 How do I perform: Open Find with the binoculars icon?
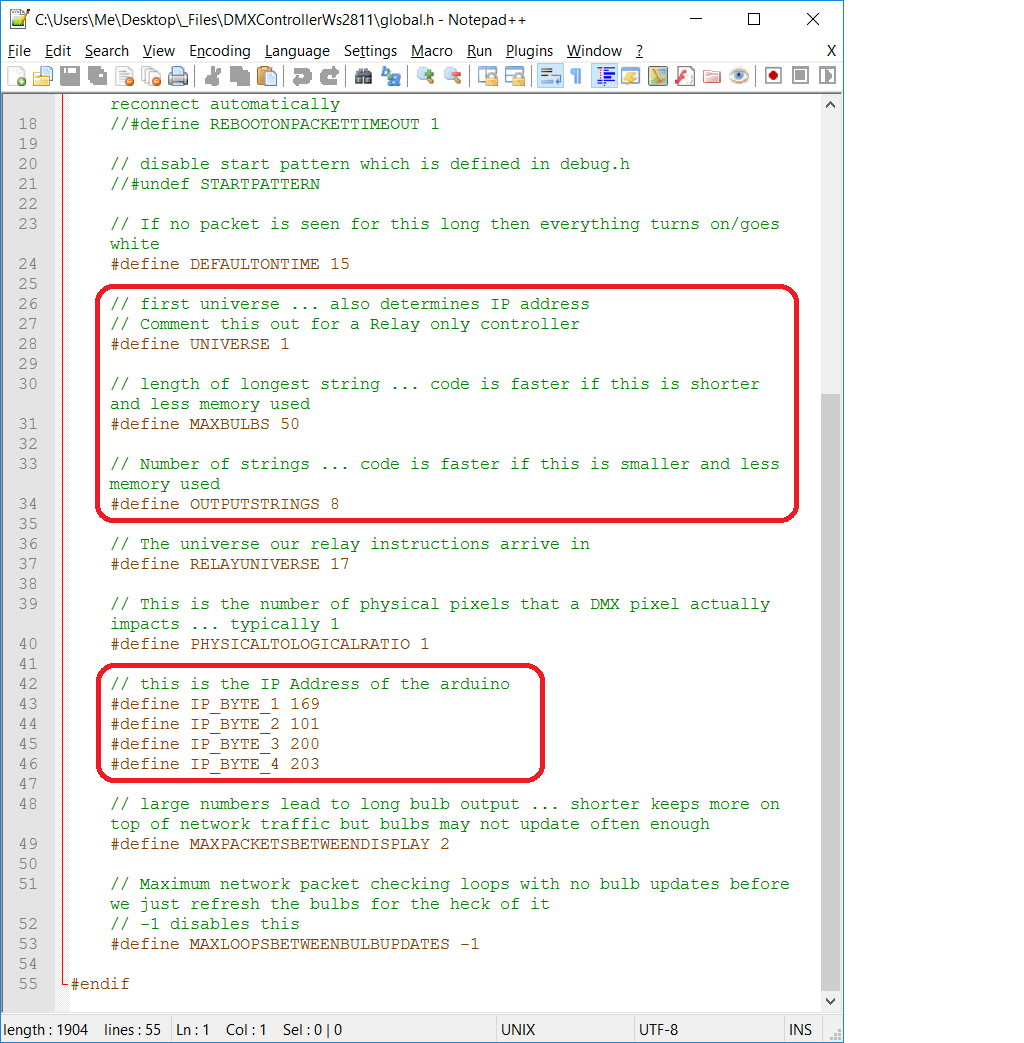(363, 76)
